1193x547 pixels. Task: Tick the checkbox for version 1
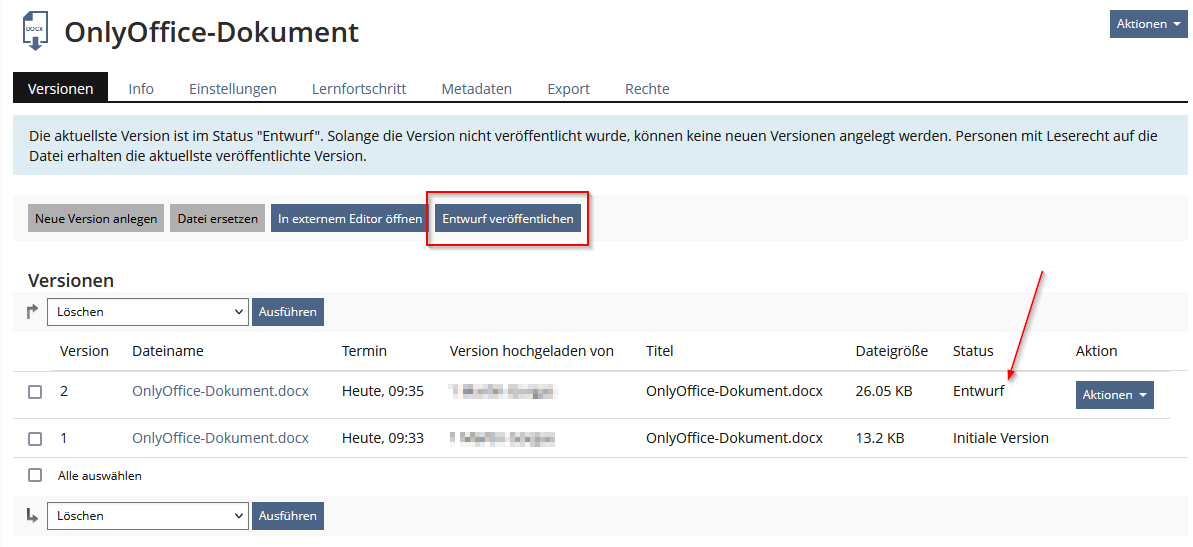tap(35, 439)
